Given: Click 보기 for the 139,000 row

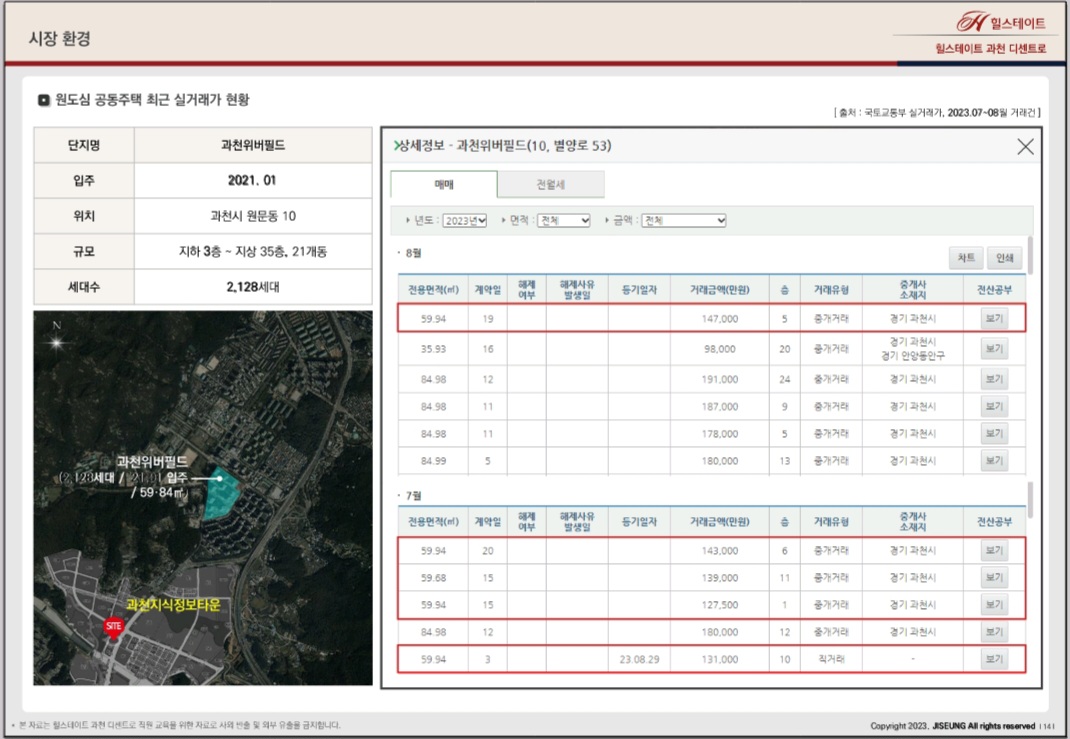Looking at the screenshot, I should pyautogui.click(x=994, y=577).
